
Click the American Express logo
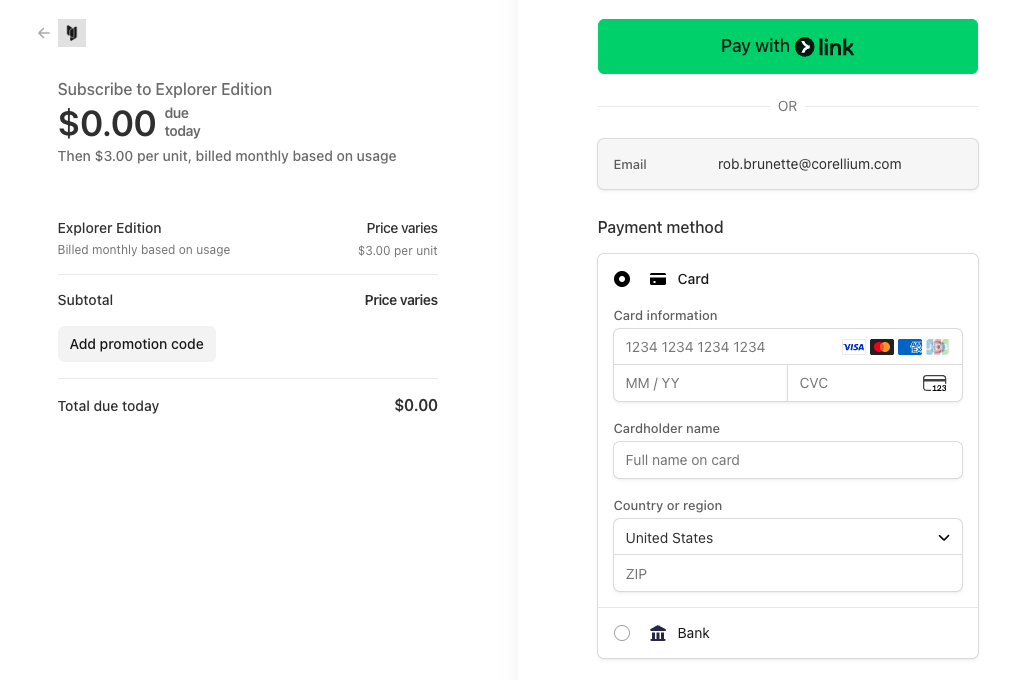pyautogui.click(x=909, y=347)
